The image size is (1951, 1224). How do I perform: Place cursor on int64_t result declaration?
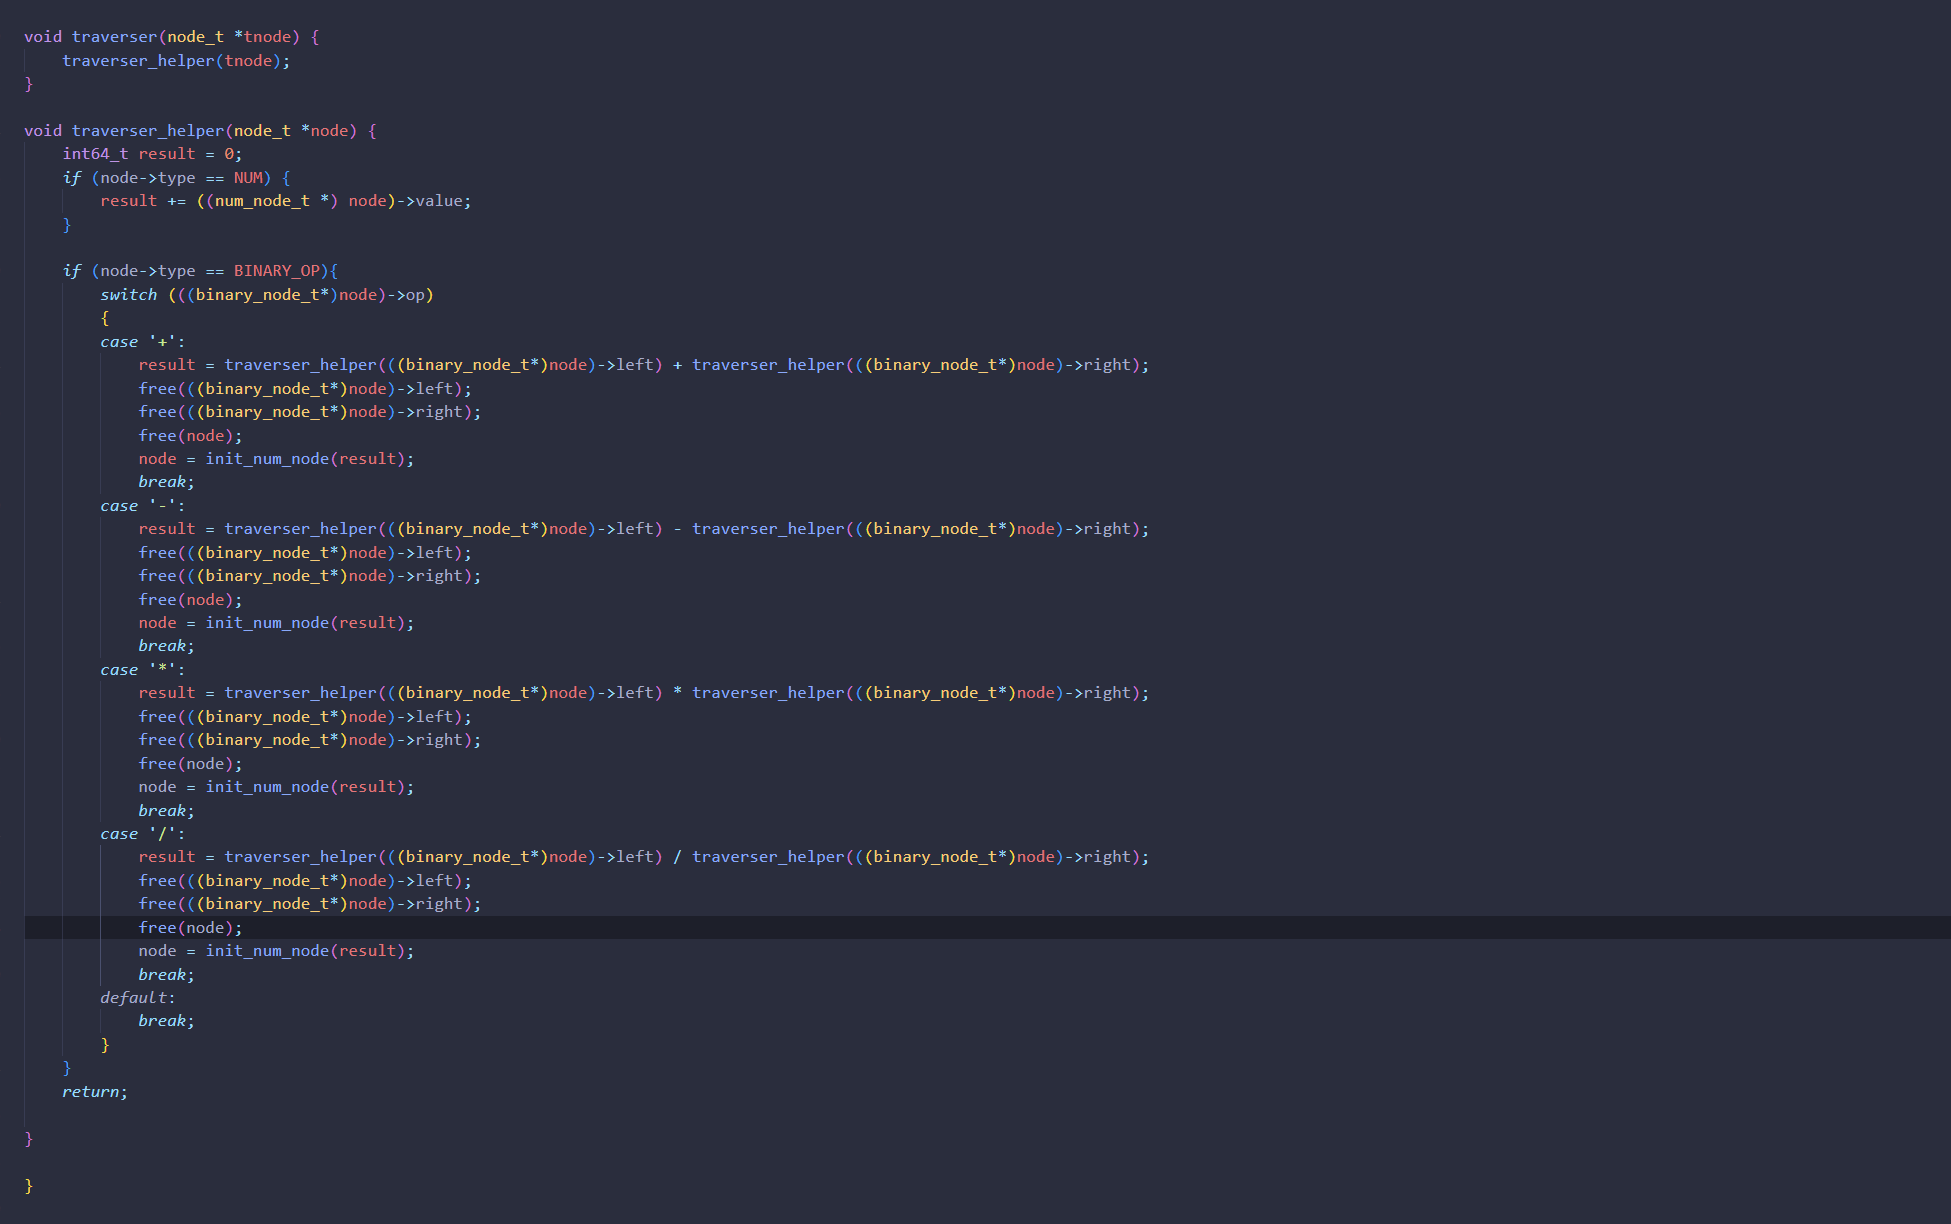point(150,154)
